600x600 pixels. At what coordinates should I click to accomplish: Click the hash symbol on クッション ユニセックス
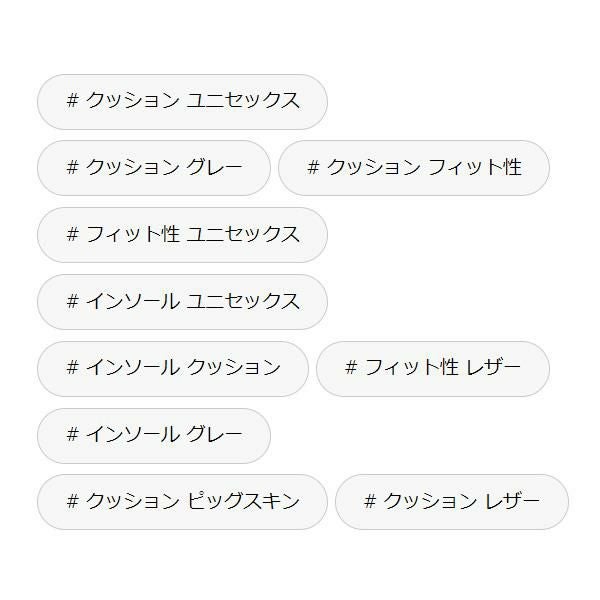72,101
